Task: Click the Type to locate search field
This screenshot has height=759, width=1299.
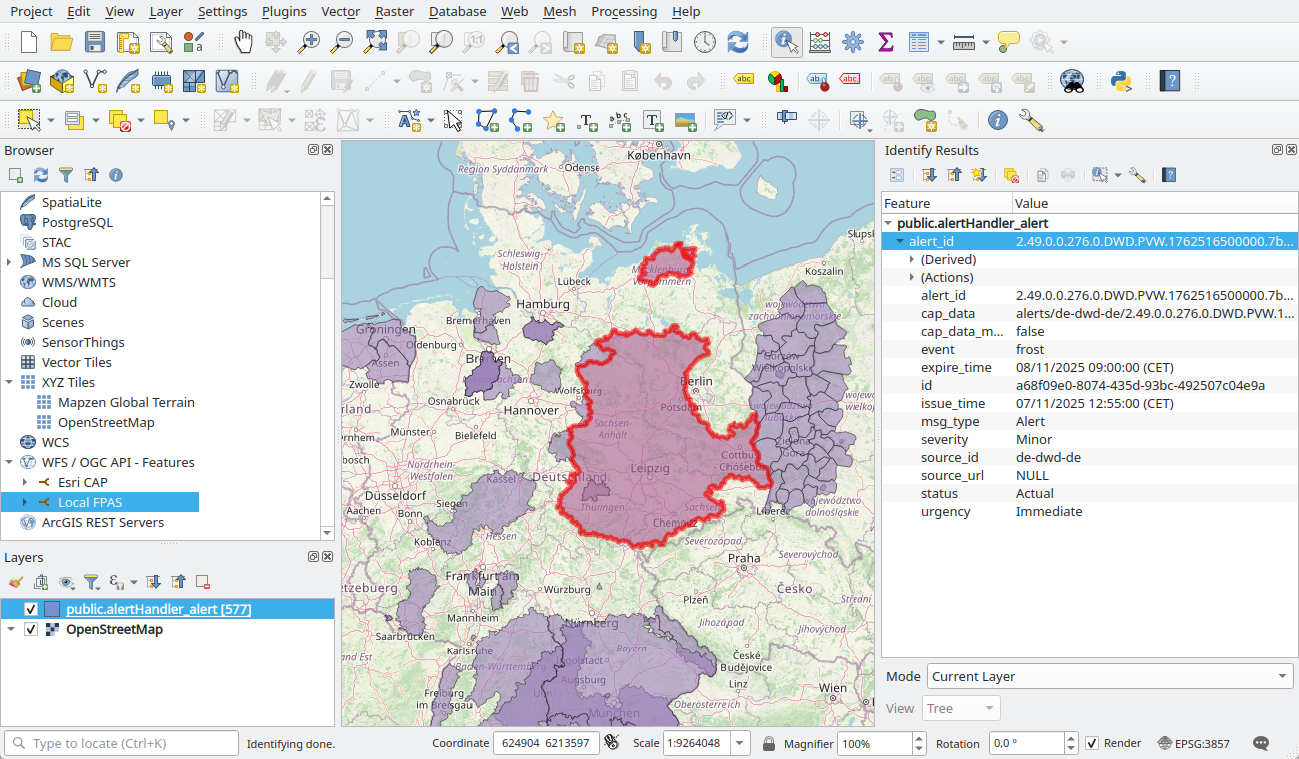Action: tap(120, 743)
